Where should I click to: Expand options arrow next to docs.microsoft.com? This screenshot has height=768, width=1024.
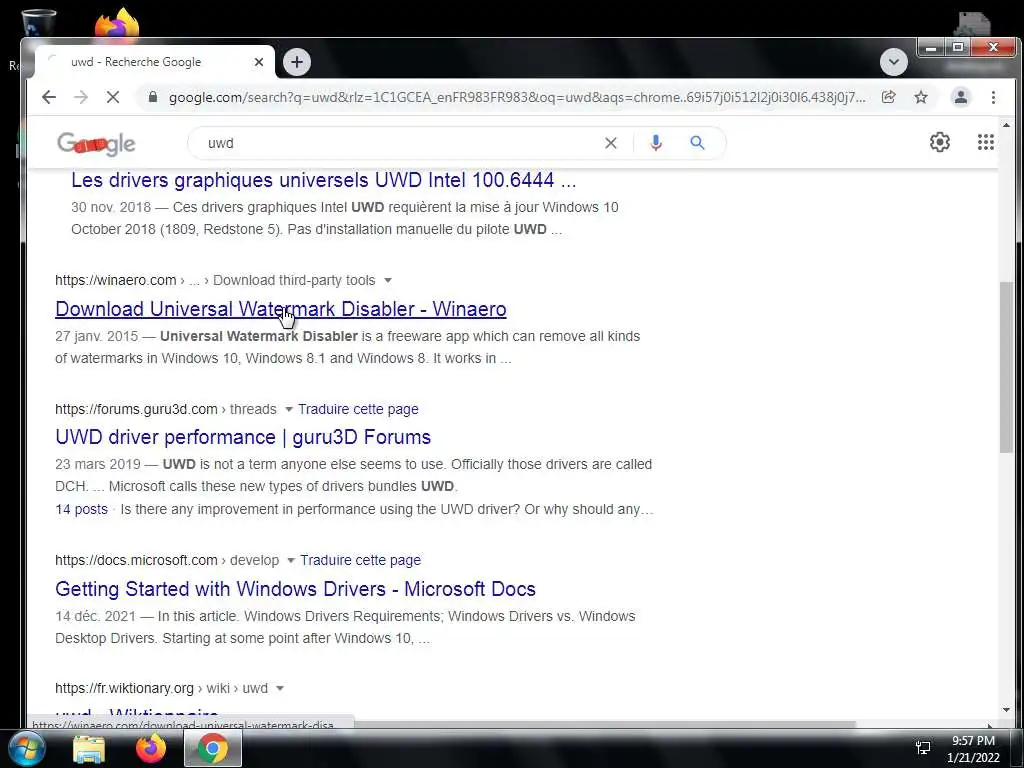pos(291,560)
